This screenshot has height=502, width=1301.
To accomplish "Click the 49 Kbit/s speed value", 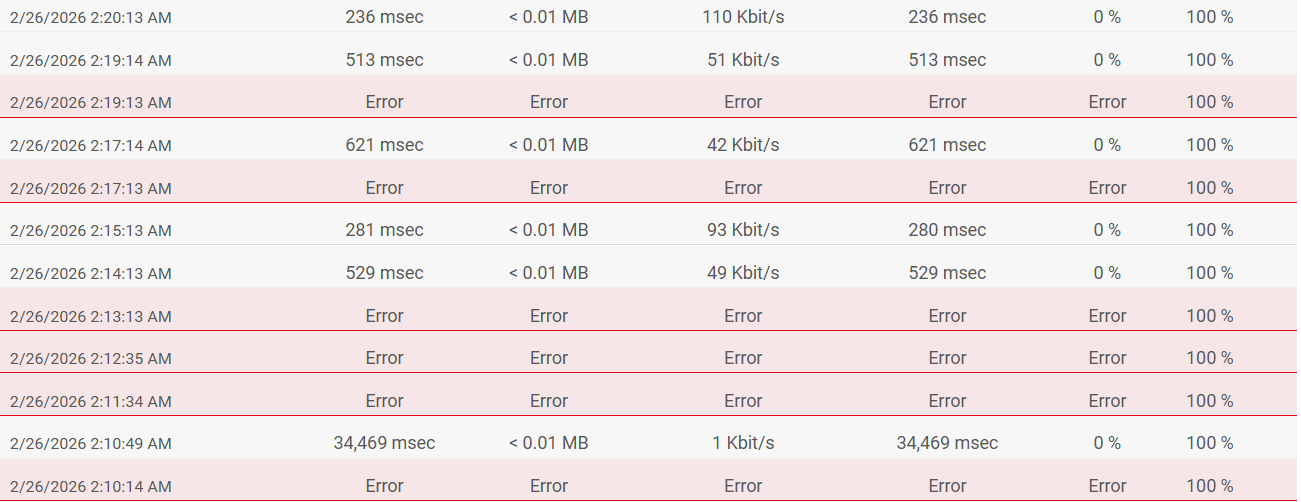I will click(743, 273).
